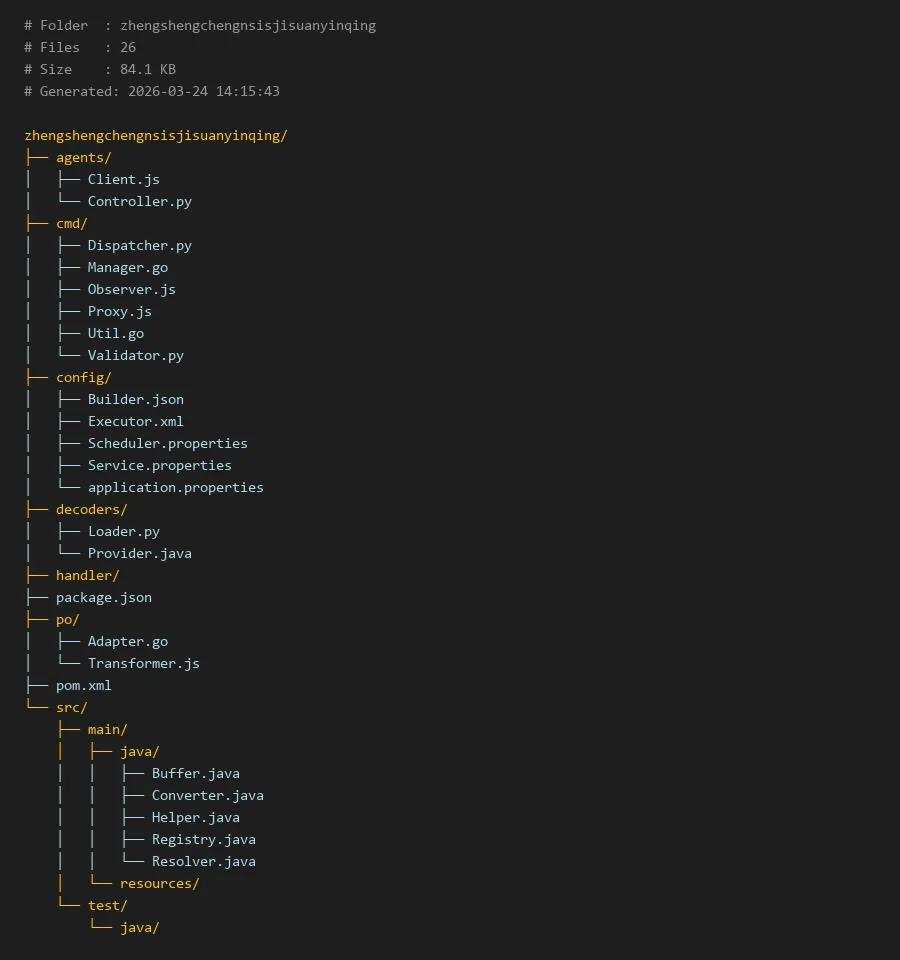The image size is (900, 960).
Task: Expand the agents/ folder entry
Action: pyautogui.click(x=83, y=157)
